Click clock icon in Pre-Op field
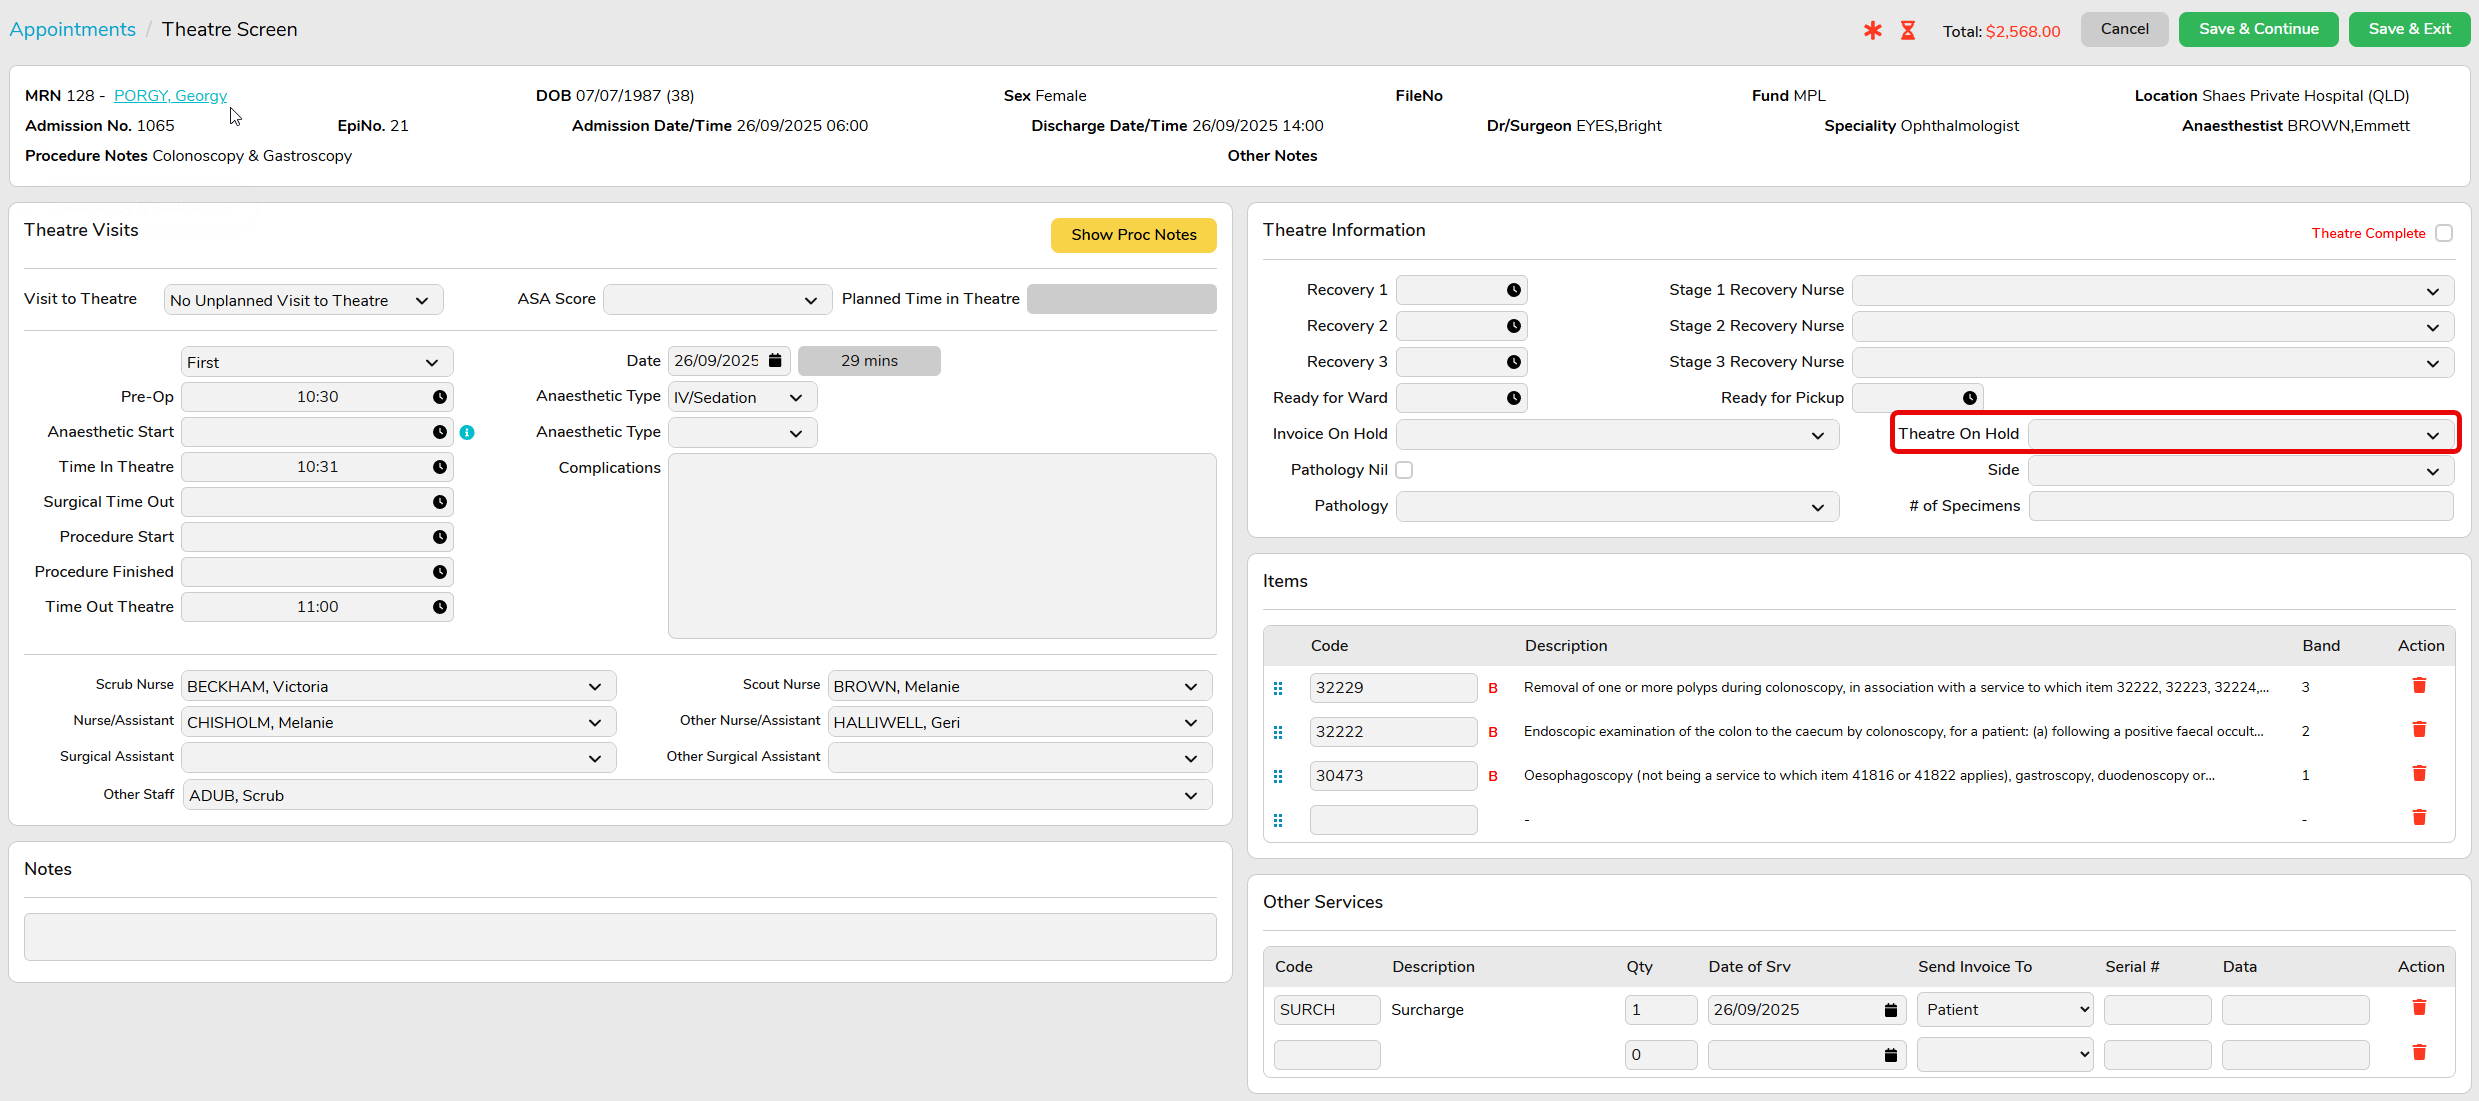Screen dimensions: 2479x1101 click(x=440, y=397)
